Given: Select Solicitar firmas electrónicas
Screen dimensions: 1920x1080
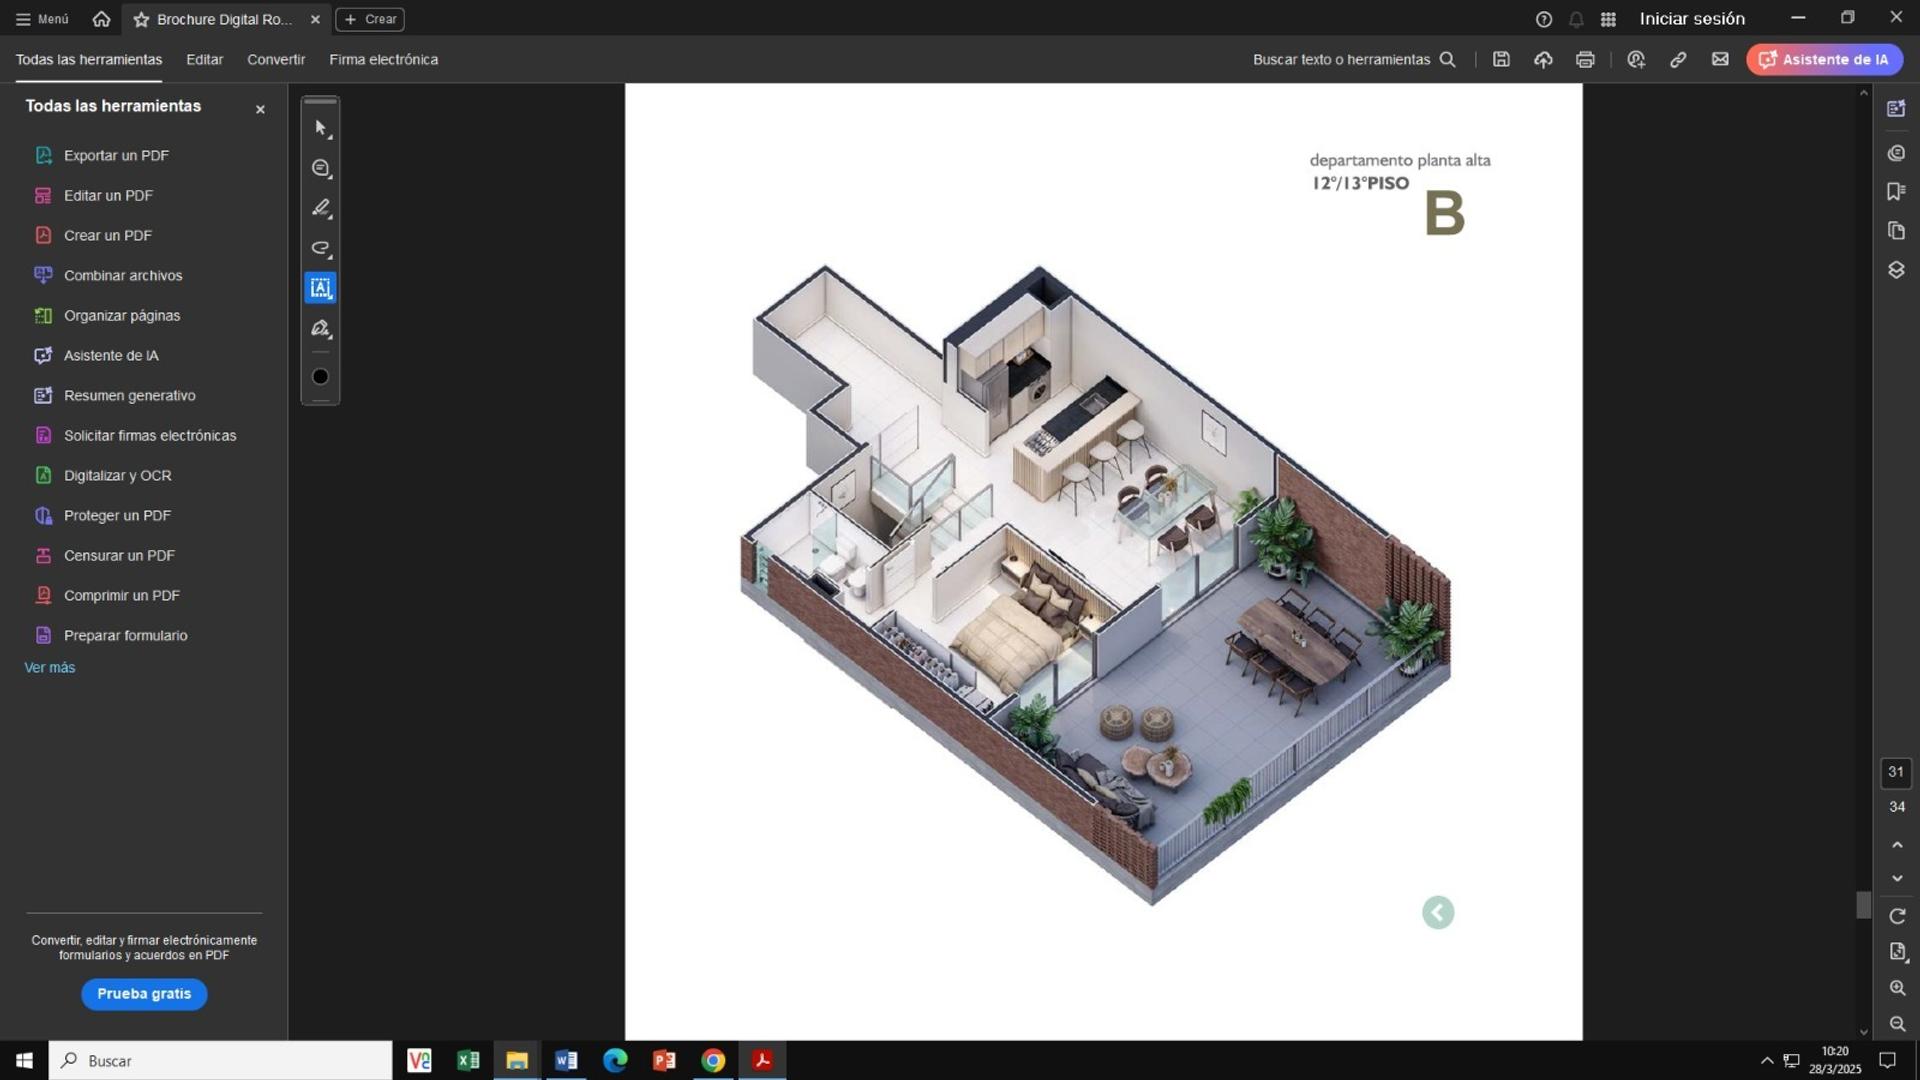Looking at the screenshot, I should (x=150, y=435).
